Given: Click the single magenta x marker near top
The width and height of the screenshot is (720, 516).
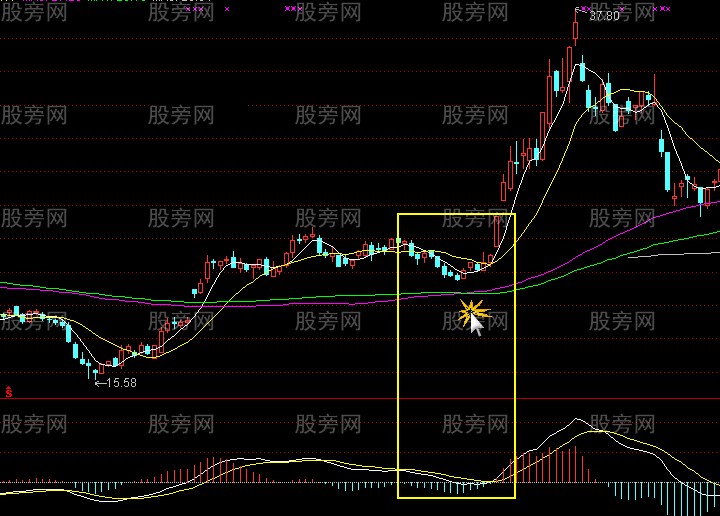Looking at the screenshot, I should pos(227,9).
